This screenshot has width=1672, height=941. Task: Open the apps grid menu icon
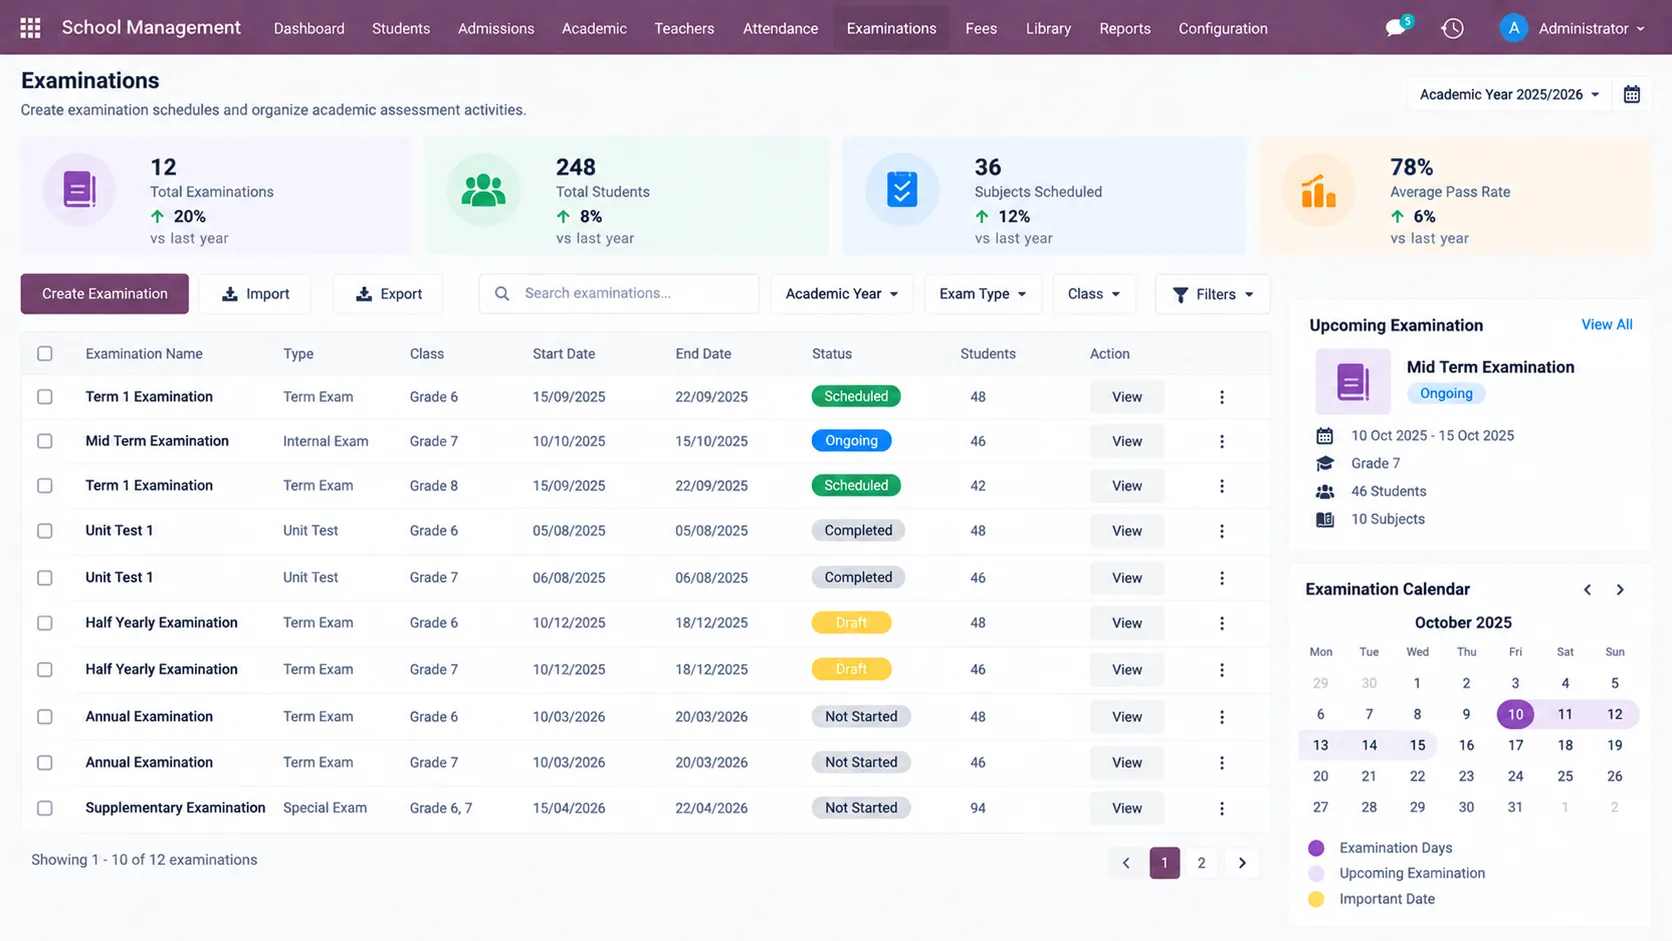coord(30,28)
